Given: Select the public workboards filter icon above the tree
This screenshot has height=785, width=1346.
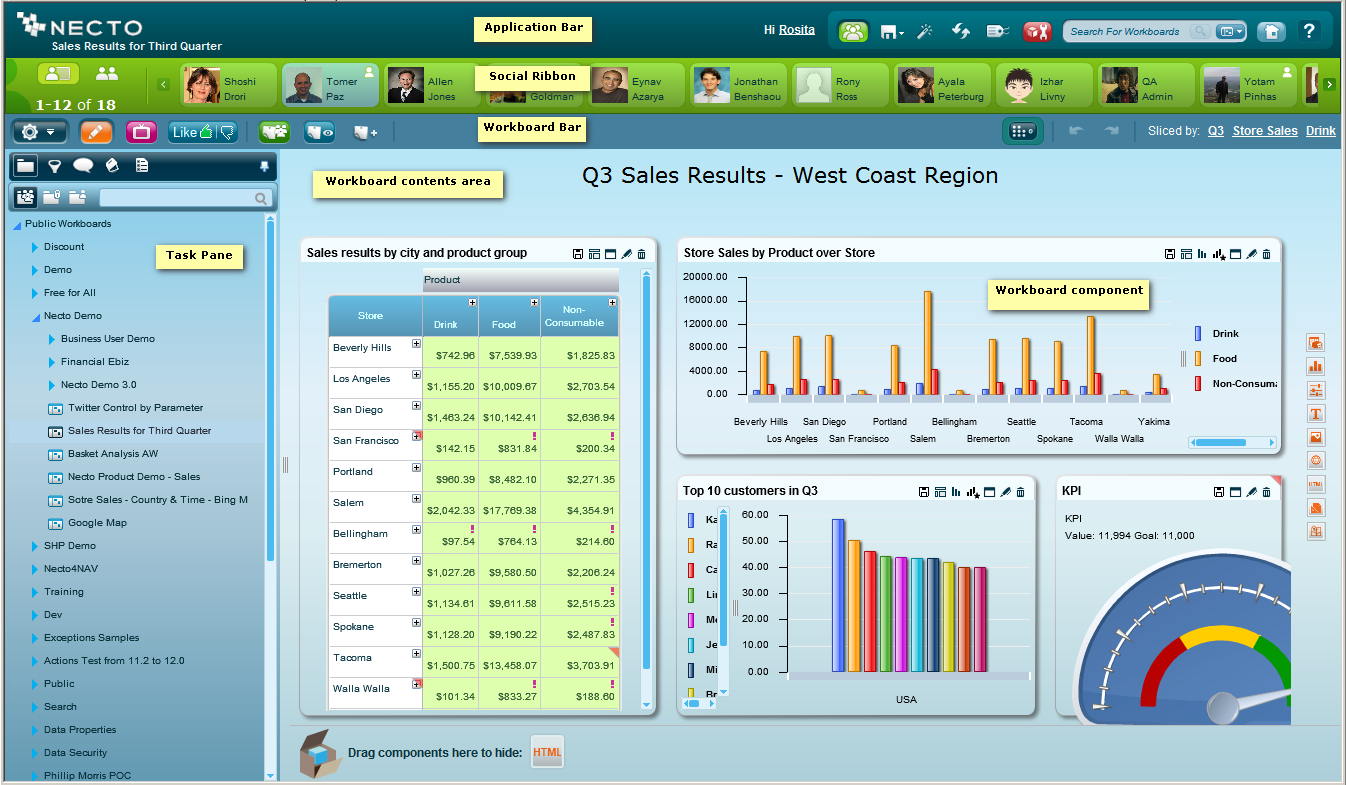Looking at the screenshot, I should (25, 197).
